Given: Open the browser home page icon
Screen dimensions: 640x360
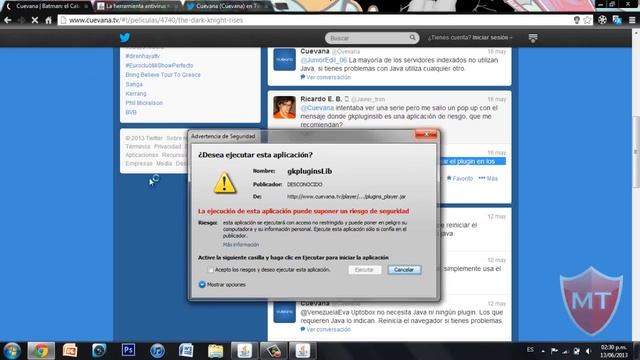Looking at the screenshot, I should 49,20.
